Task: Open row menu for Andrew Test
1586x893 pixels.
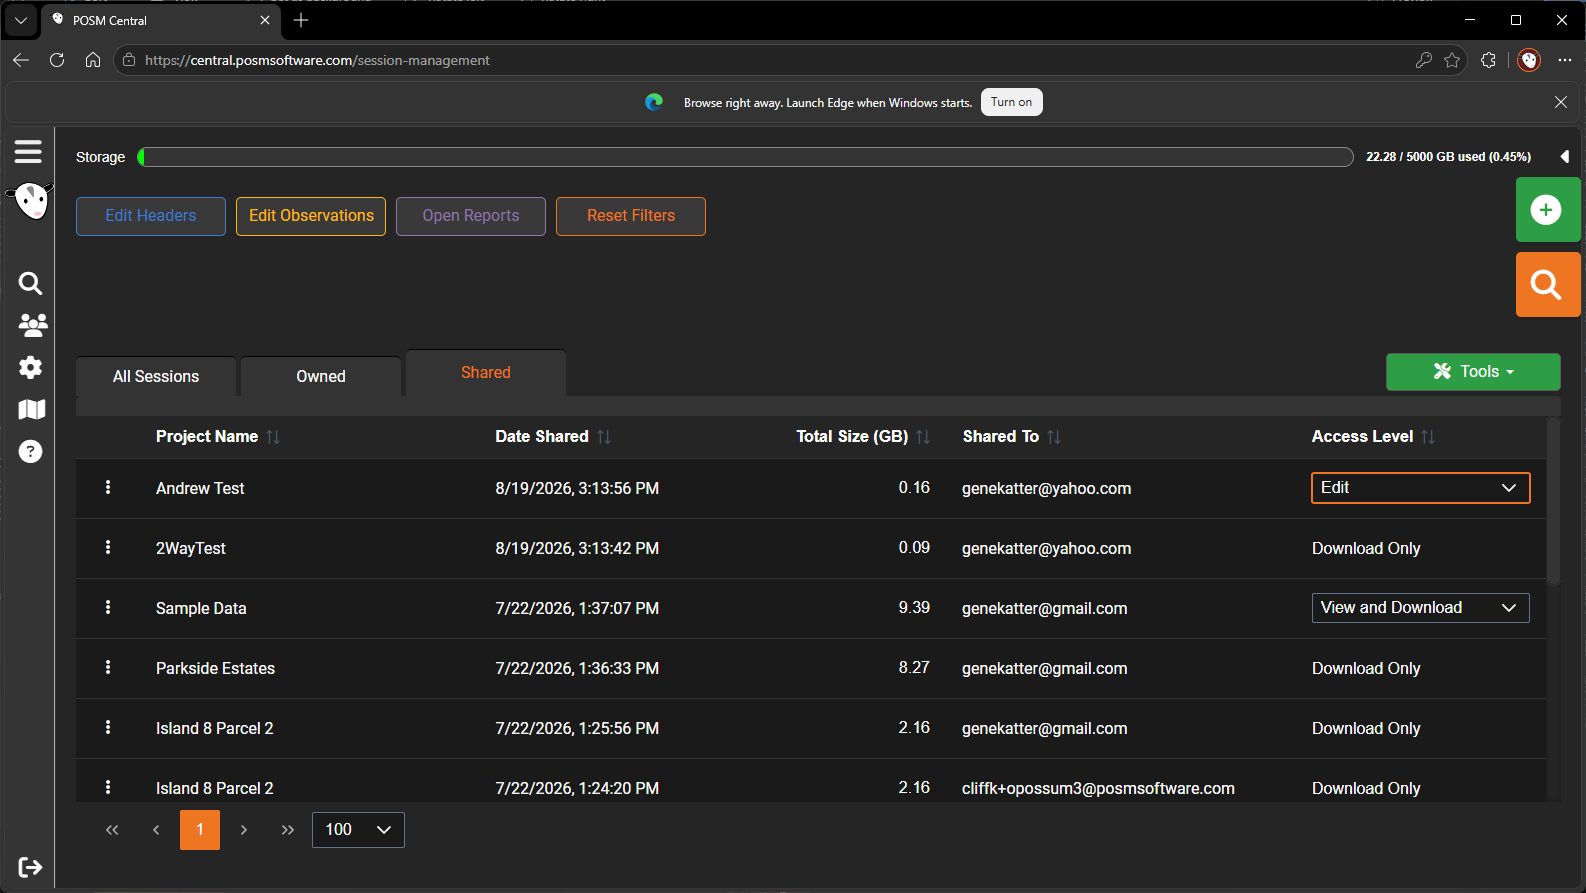Action: [x=108, y=488]
